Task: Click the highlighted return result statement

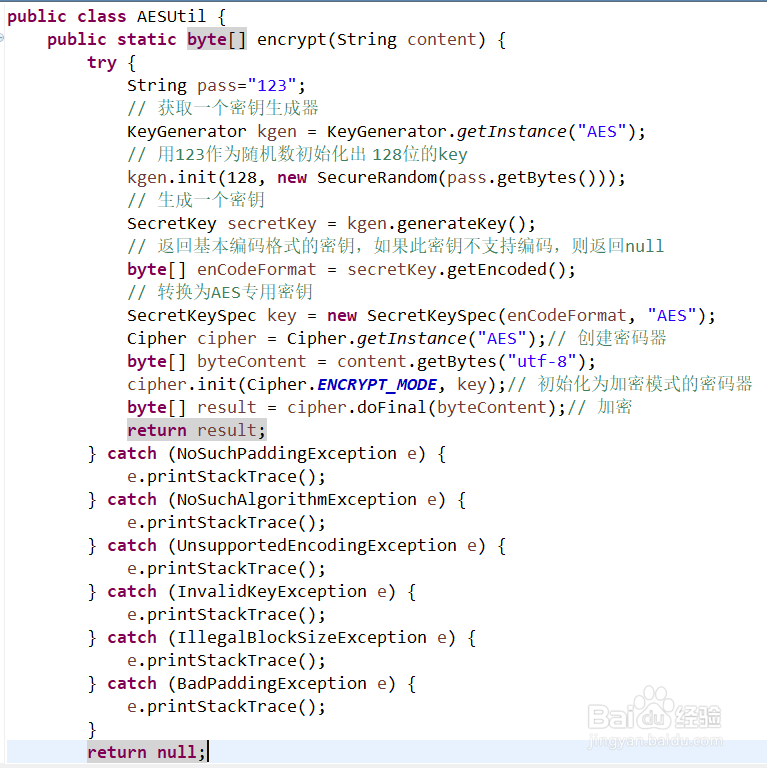Action: 196,430
